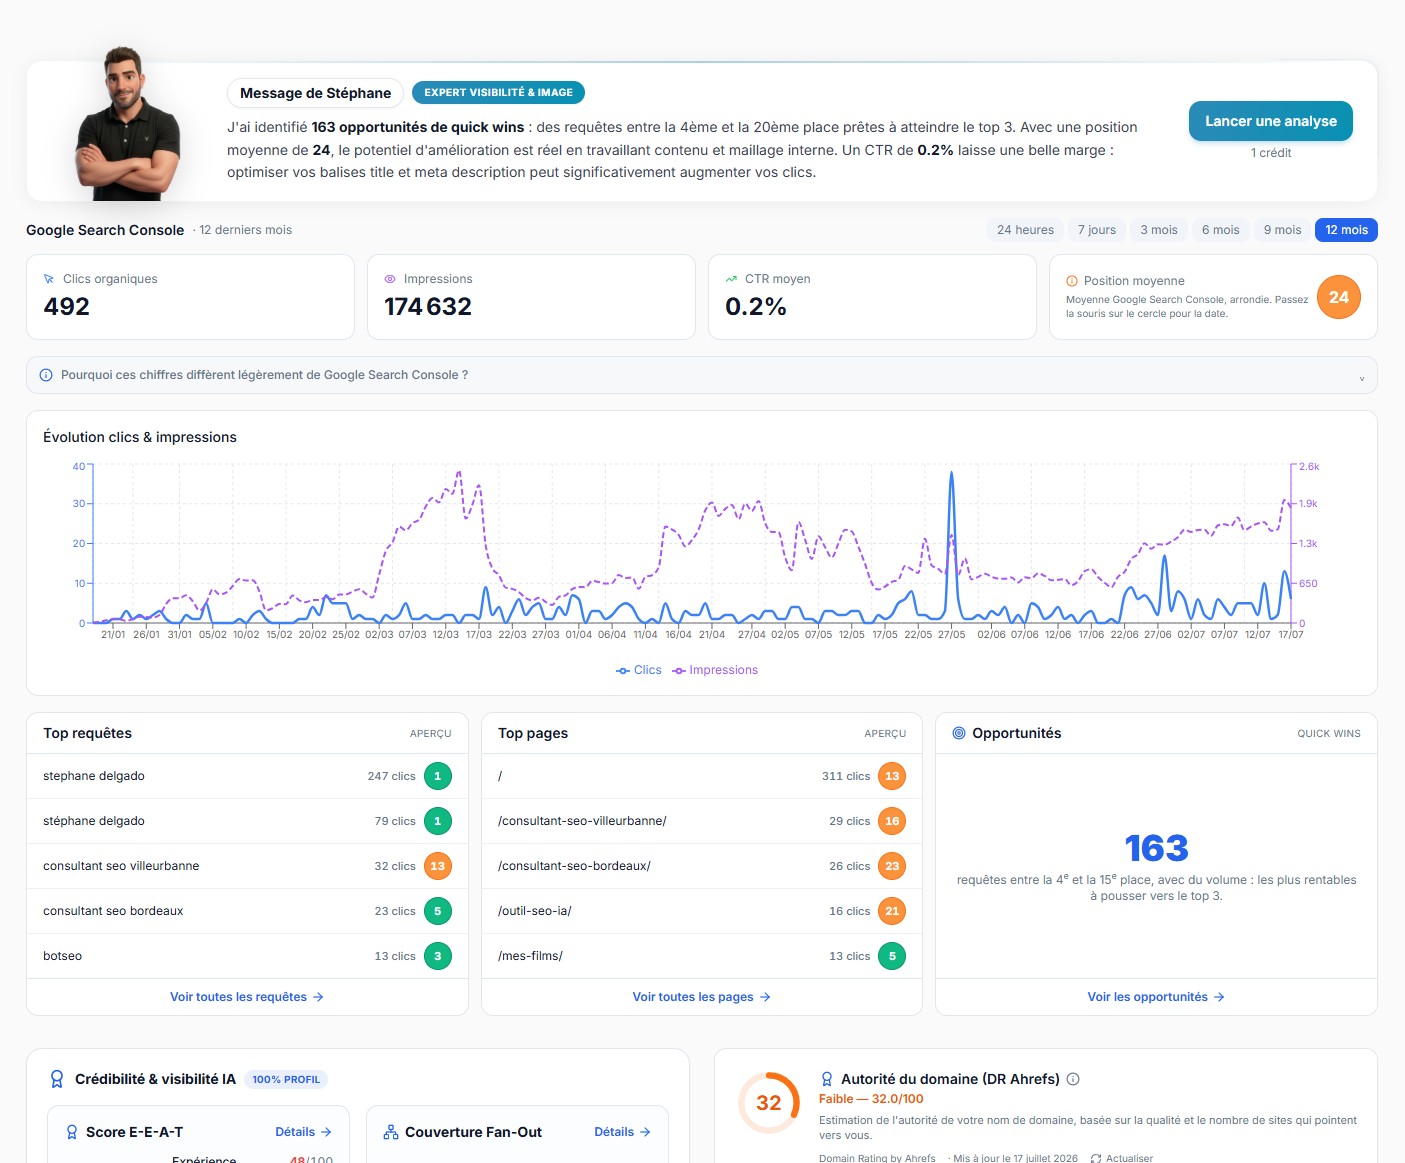
Task: Click the 'stephane delgado' query row
Action: click(x=247, y=776)
